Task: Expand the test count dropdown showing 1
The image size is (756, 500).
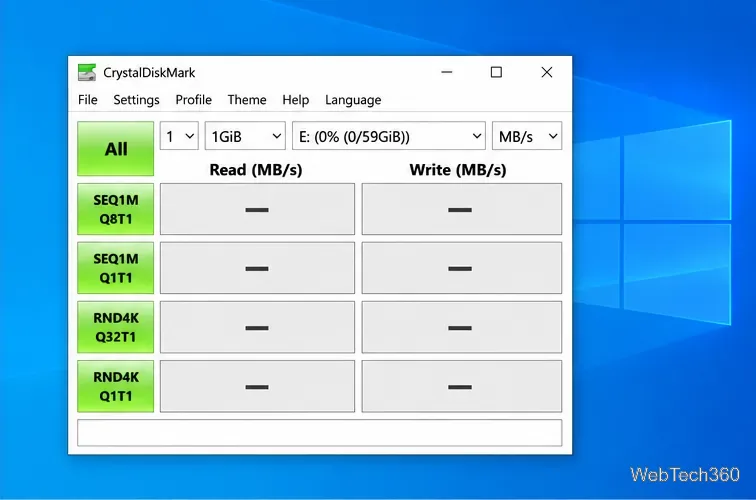Action: 179,136
